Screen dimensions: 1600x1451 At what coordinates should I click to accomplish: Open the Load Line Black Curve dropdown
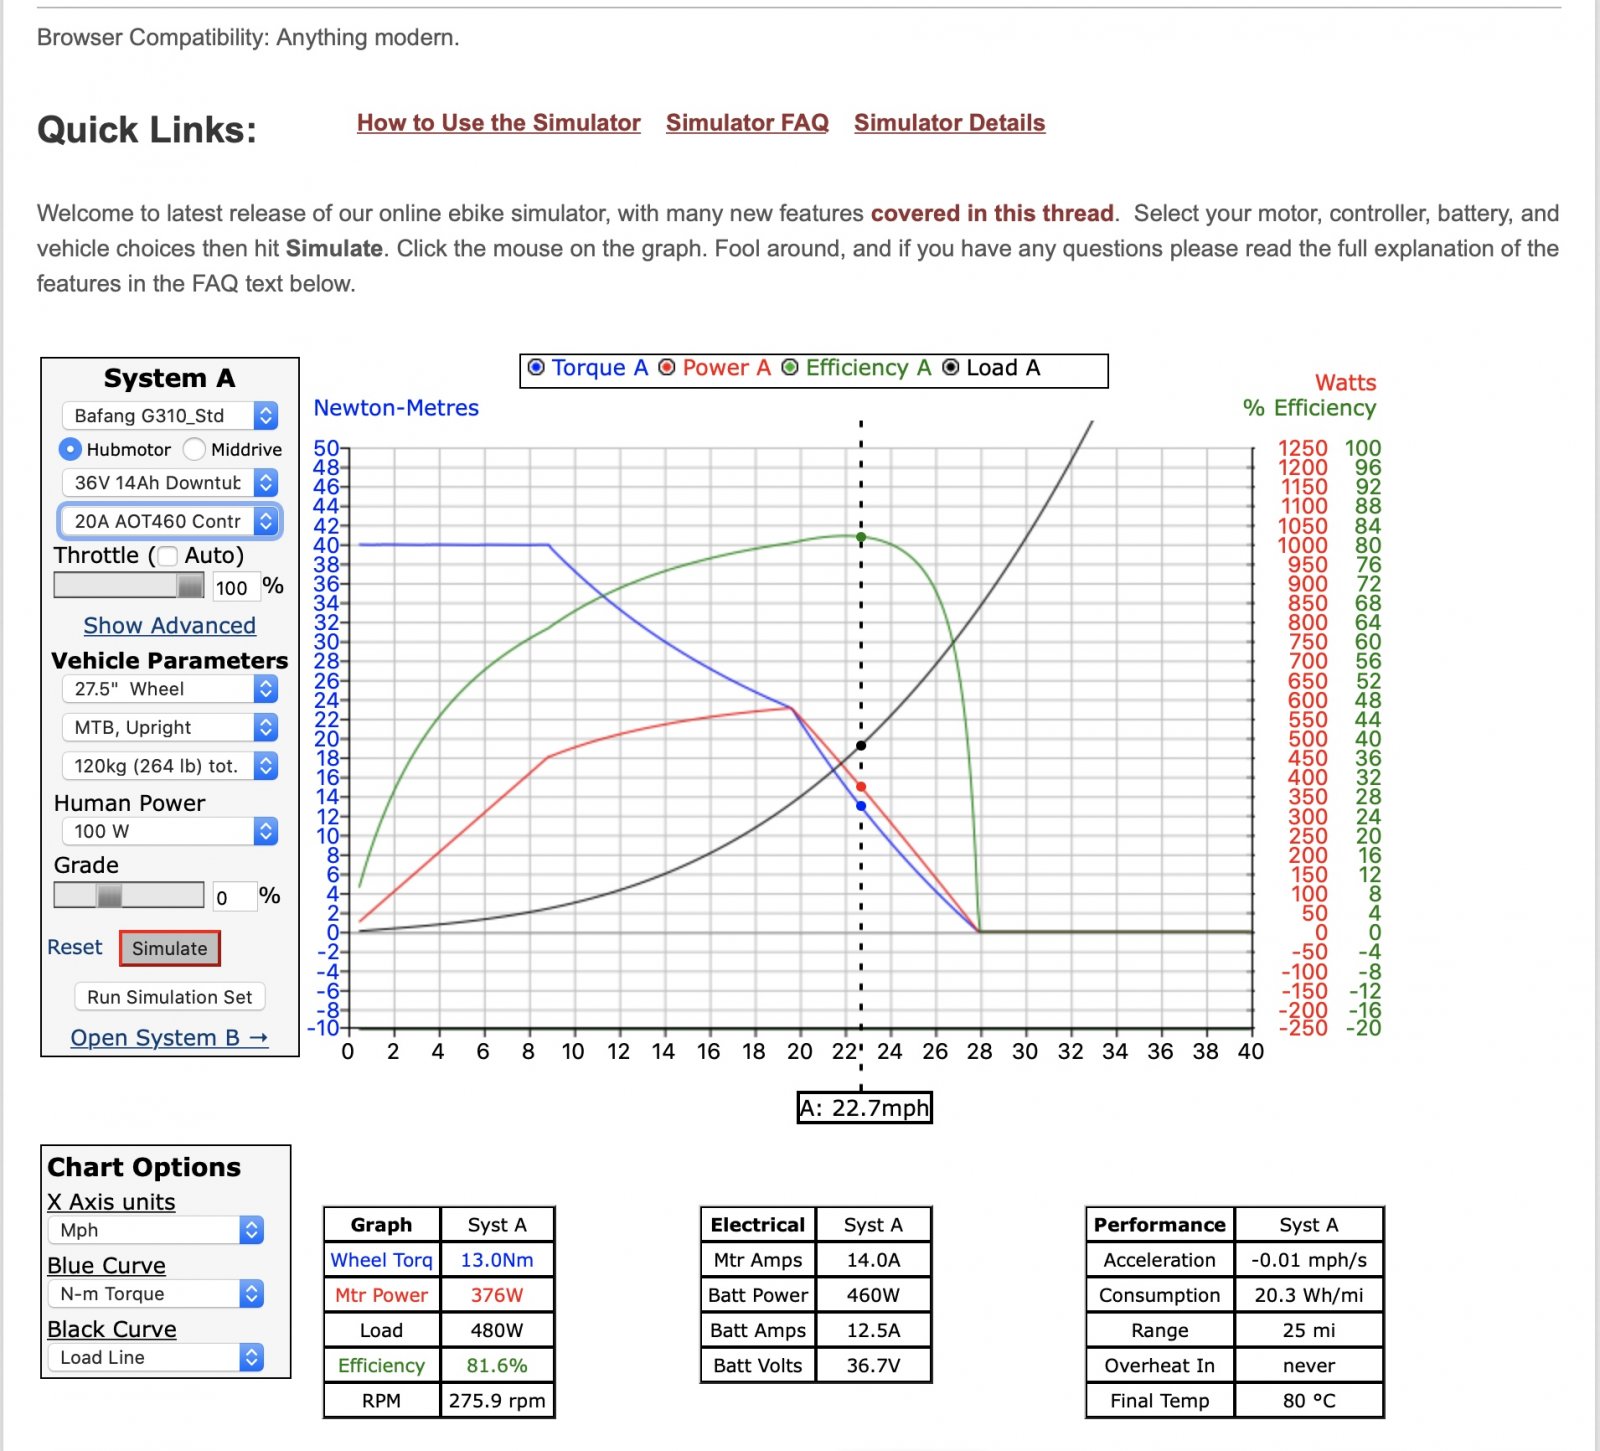(x=155, y=1357)
